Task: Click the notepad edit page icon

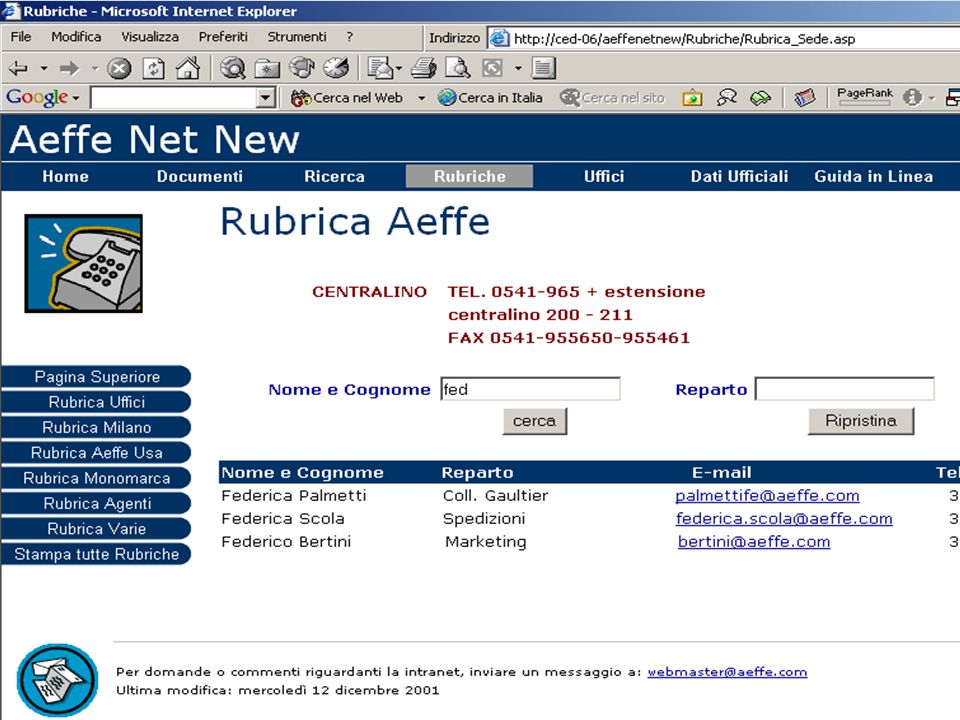Action: point(543,68)
